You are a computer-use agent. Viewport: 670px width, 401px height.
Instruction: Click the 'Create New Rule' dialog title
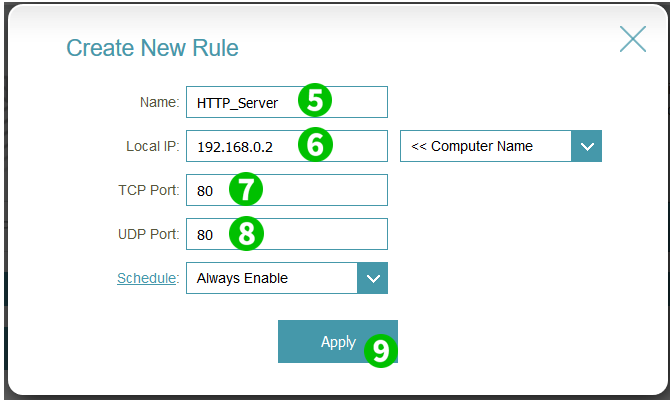pyautogui.click(x=152, y=48)
